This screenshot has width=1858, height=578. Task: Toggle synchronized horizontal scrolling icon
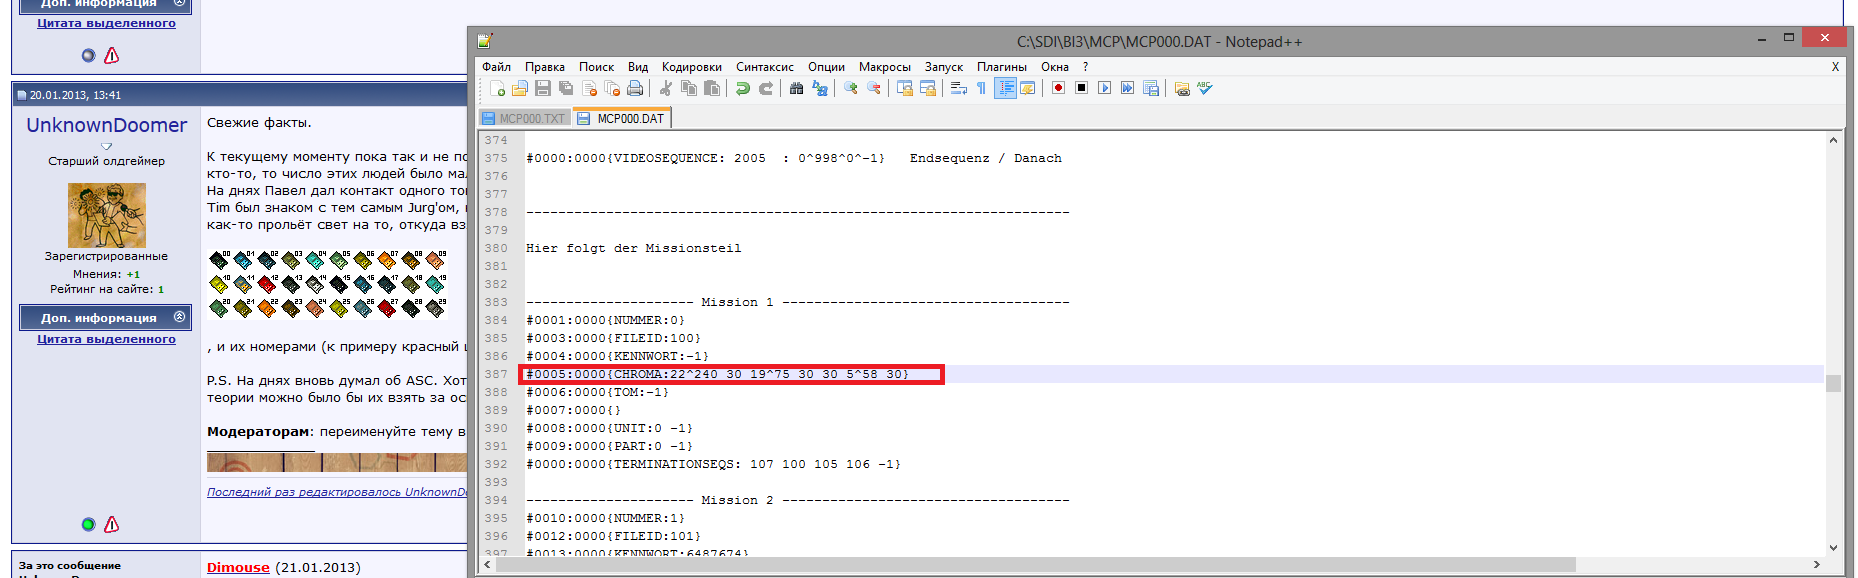click(x=928, y=88)
